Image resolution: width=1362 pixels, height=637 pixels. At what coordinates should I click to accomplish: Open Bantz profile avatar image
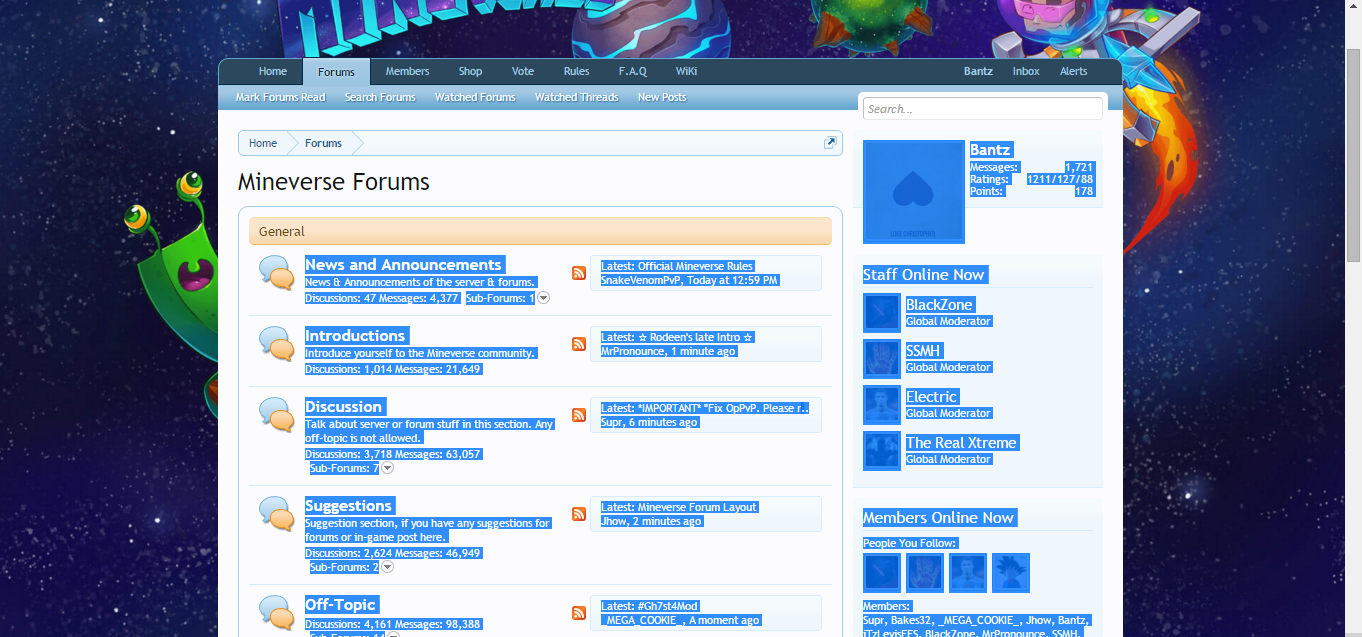(914, 192)
